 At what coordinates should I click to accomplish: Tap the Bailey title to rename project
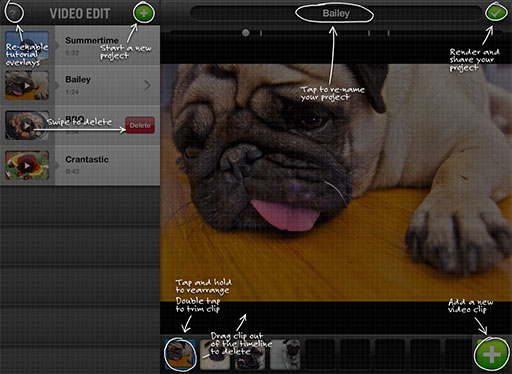coord(336,13)
